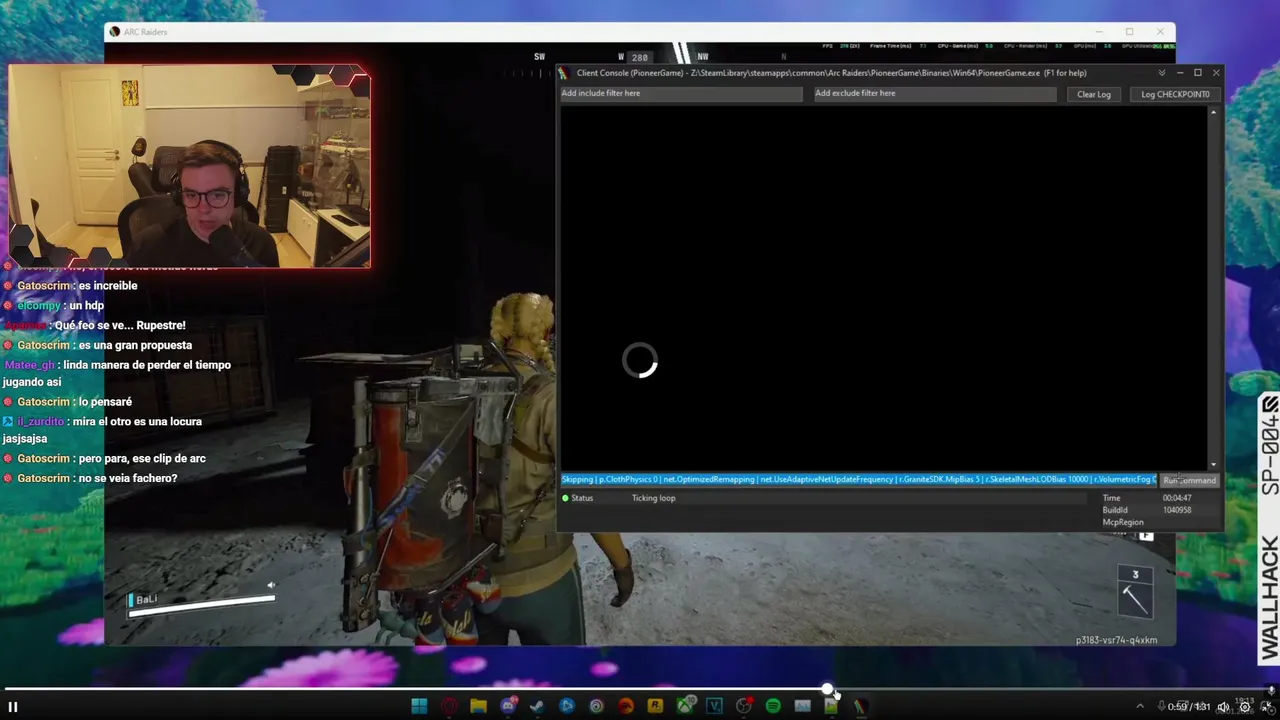The height and width of the screenshot is (720, 1280).
Task: Click the McpRegion label
Action: (x=1123, y=522)
